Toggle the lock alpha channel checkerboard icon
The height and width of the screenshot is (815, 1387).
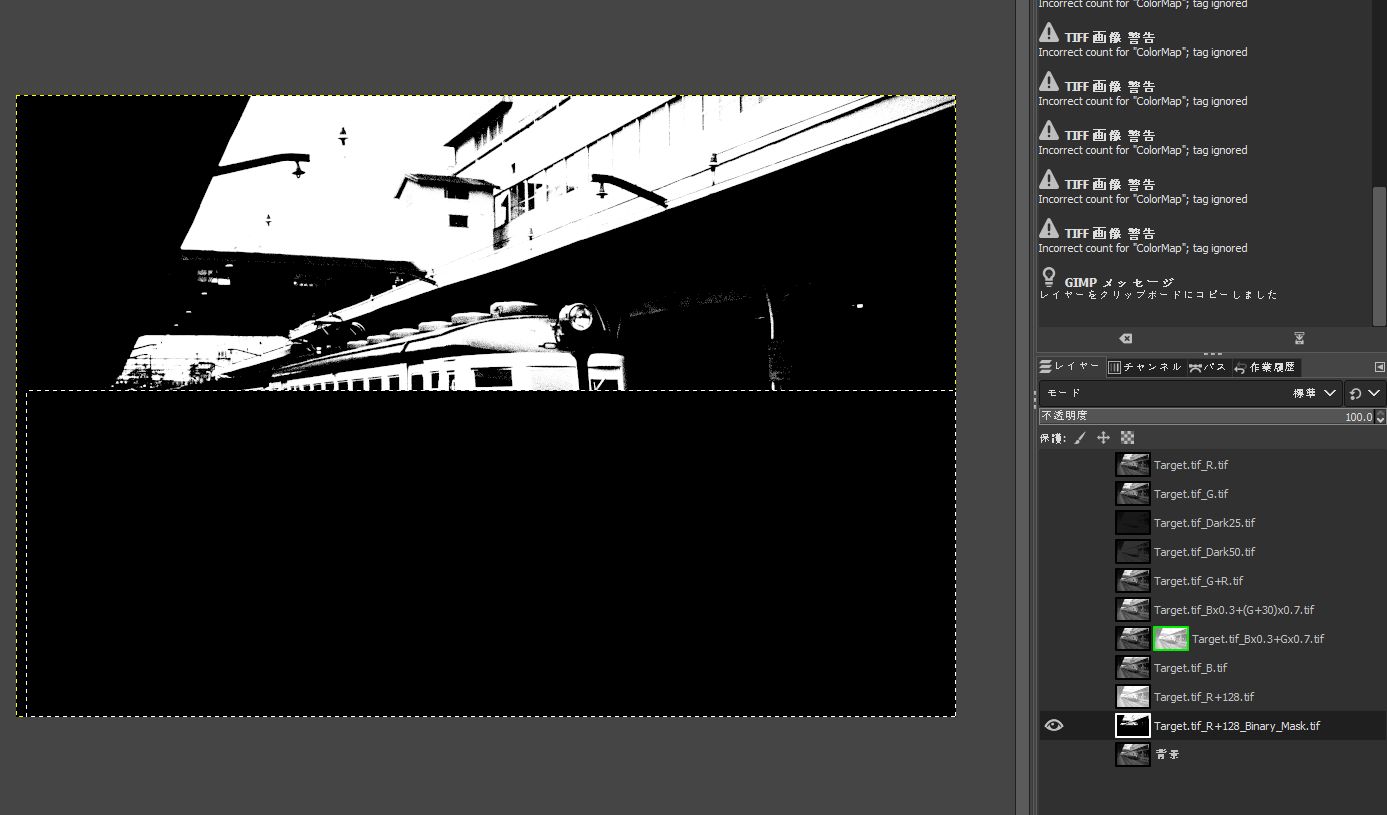pyautogui.click(x=1128, y=438)
